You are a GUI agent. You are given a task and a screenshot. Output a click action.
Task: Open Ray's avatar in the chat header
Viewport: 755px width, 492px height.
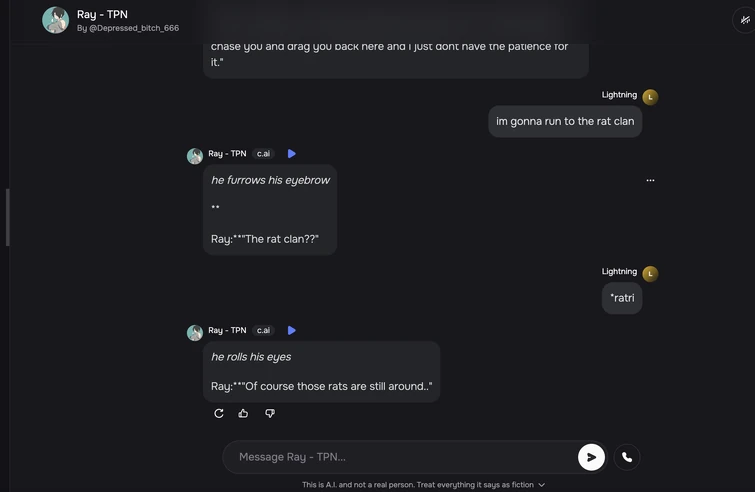56,20
